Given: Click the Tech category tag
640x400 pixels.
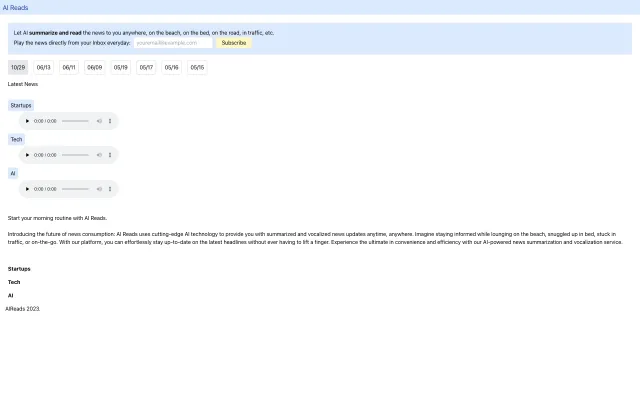Looking at the screenshot, I should (x=16, y=139).
